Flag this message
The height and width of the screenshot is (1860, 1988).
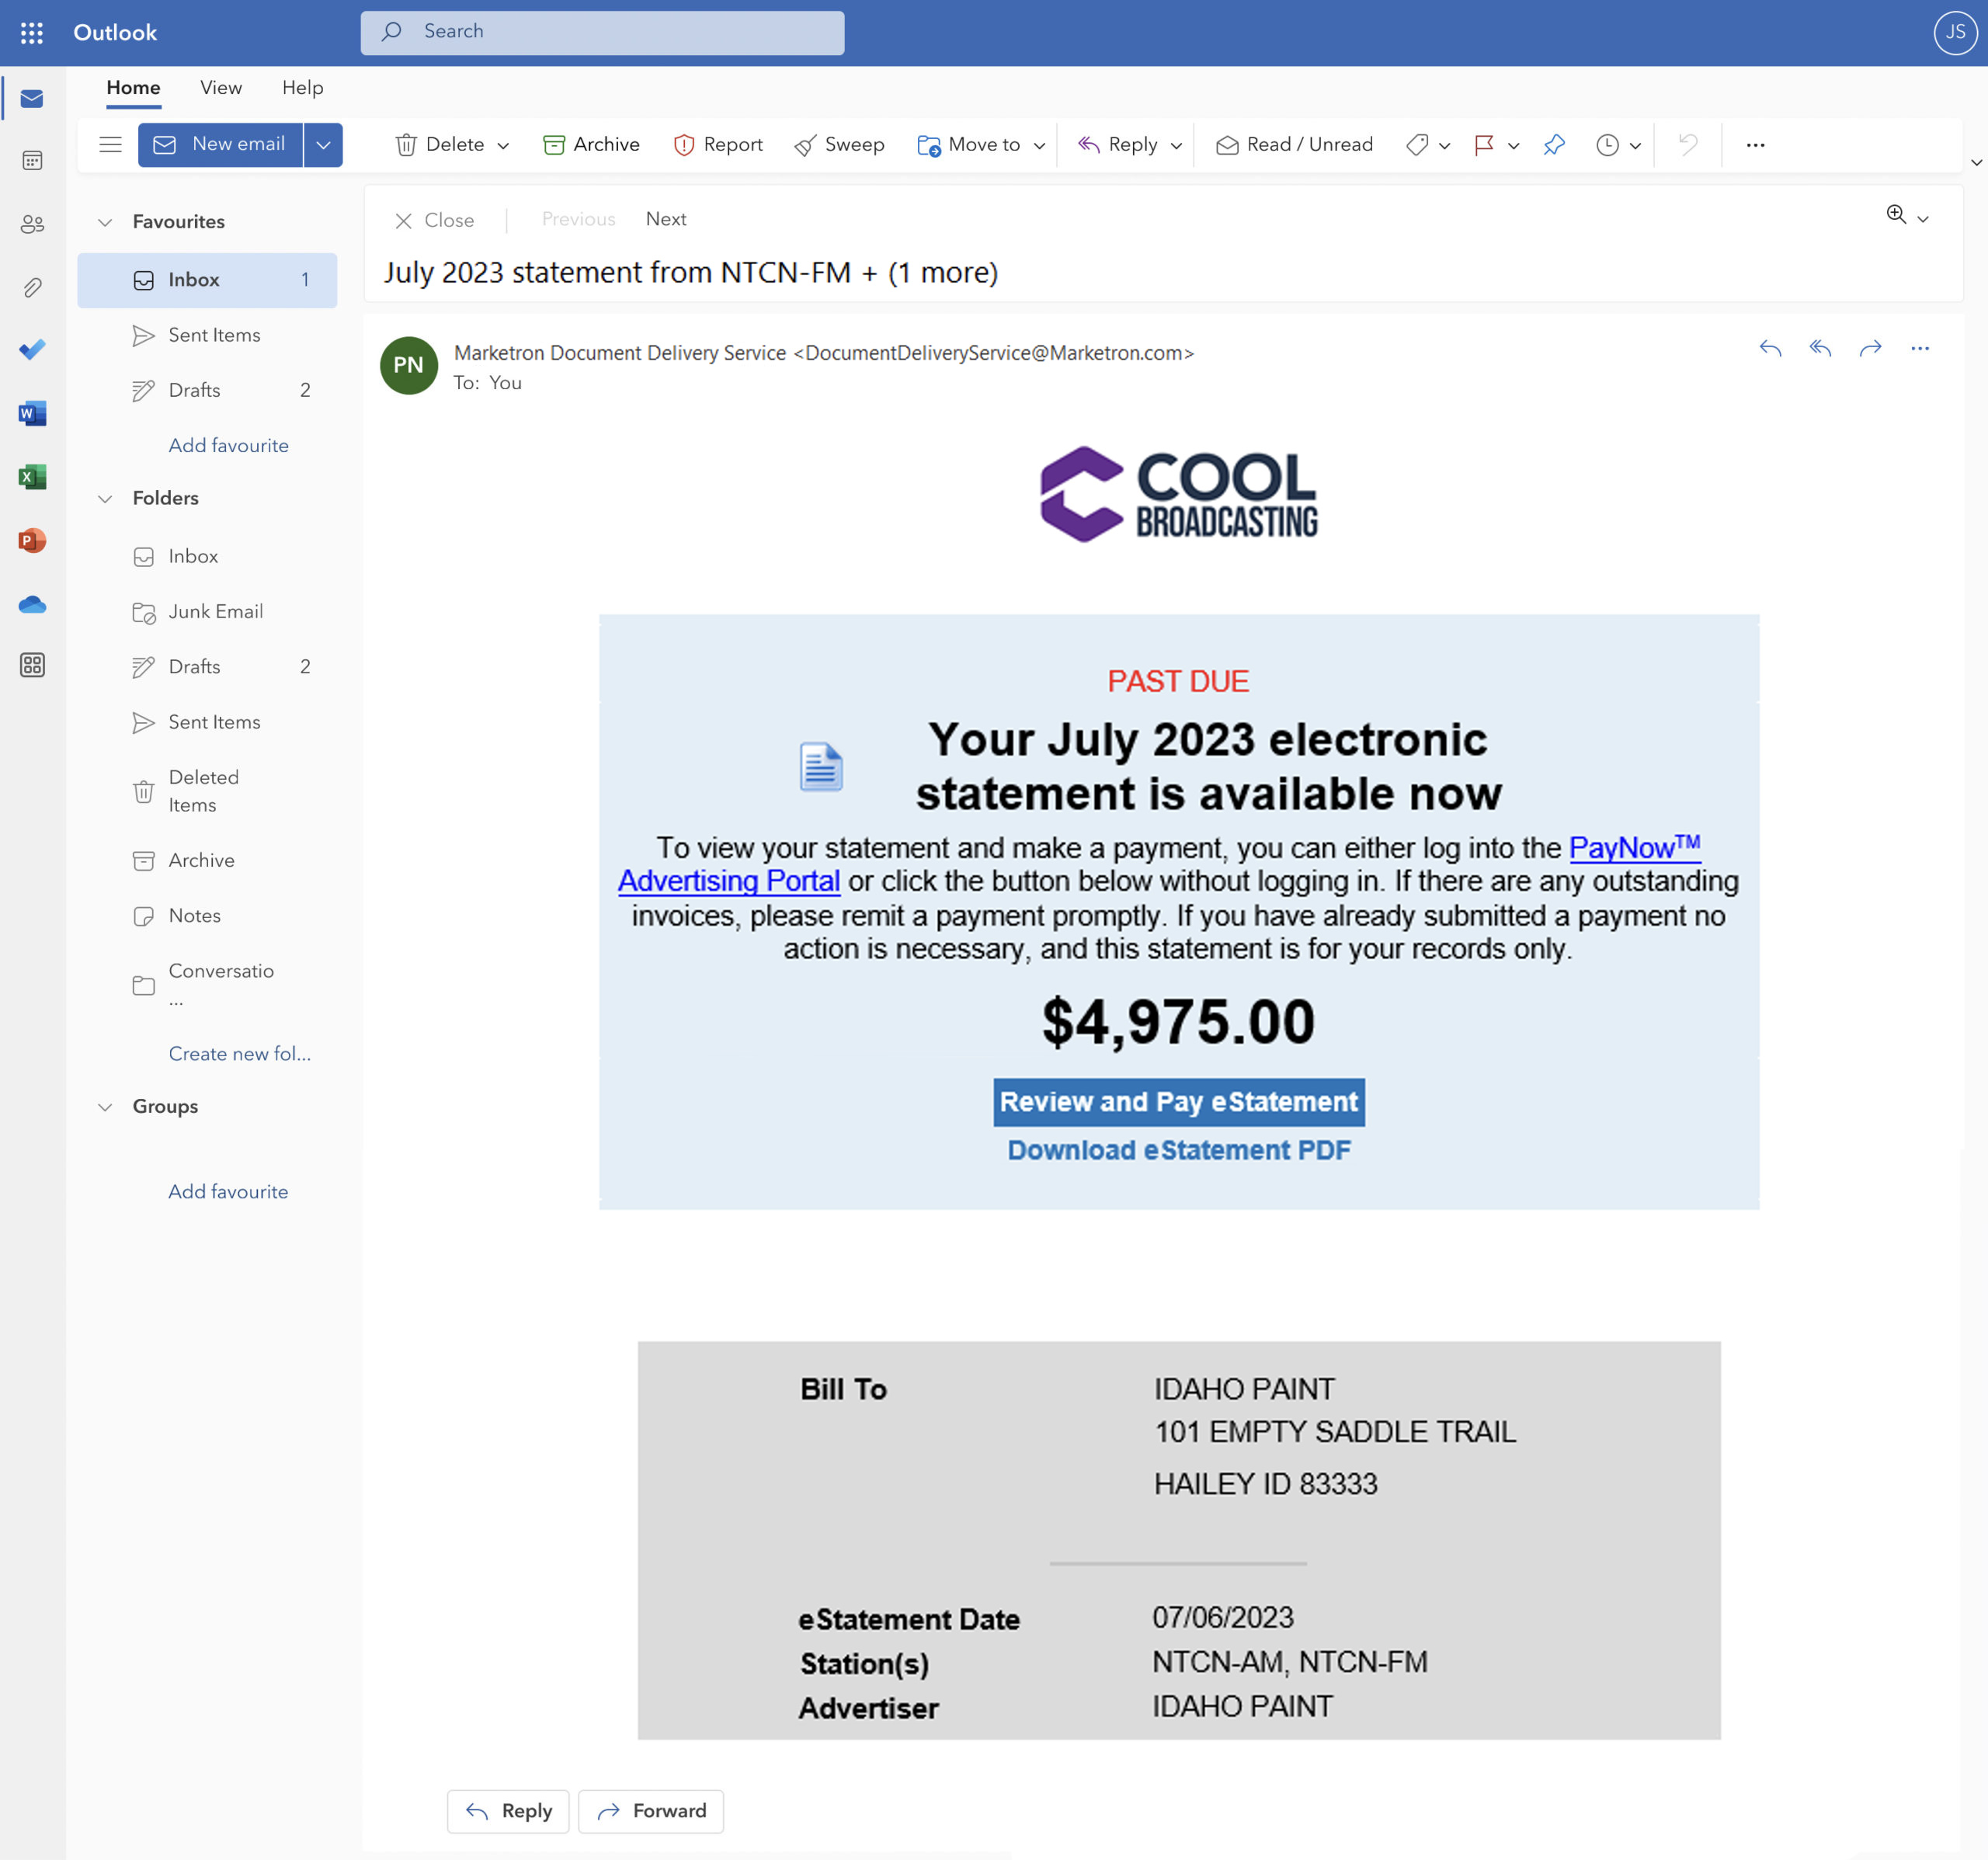[1484, 145]
